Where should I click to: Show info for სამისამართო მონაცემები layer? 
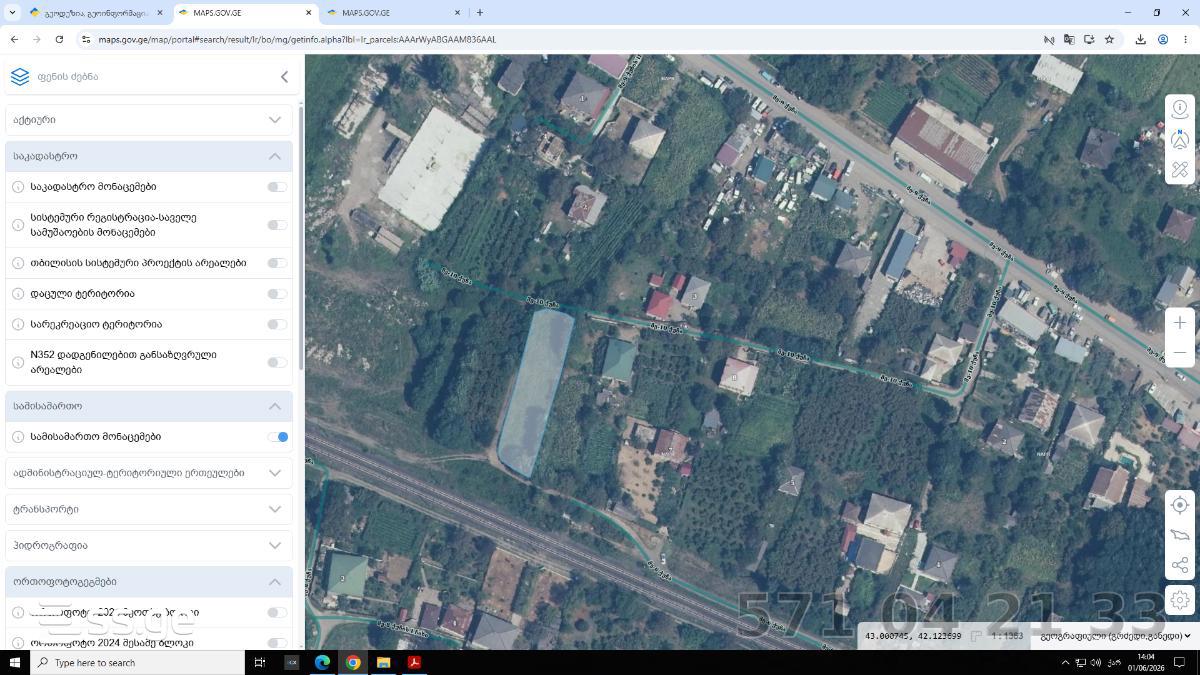[18, 437]
